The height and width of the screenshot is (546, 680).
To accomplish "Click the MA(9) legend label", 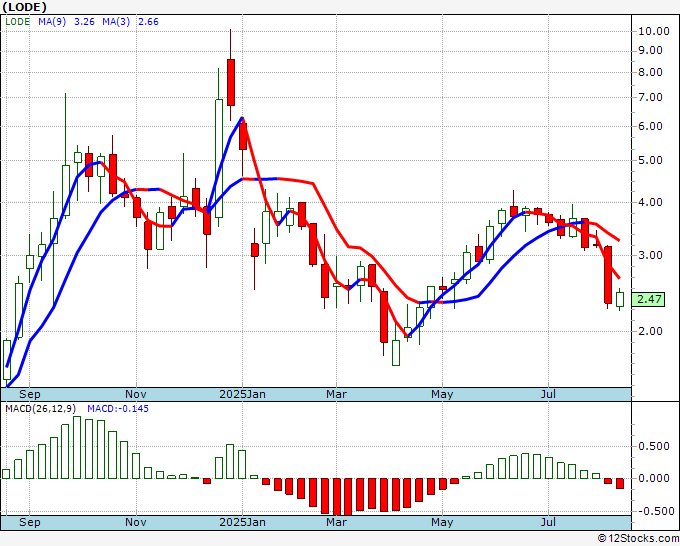I will click(52, 22).
